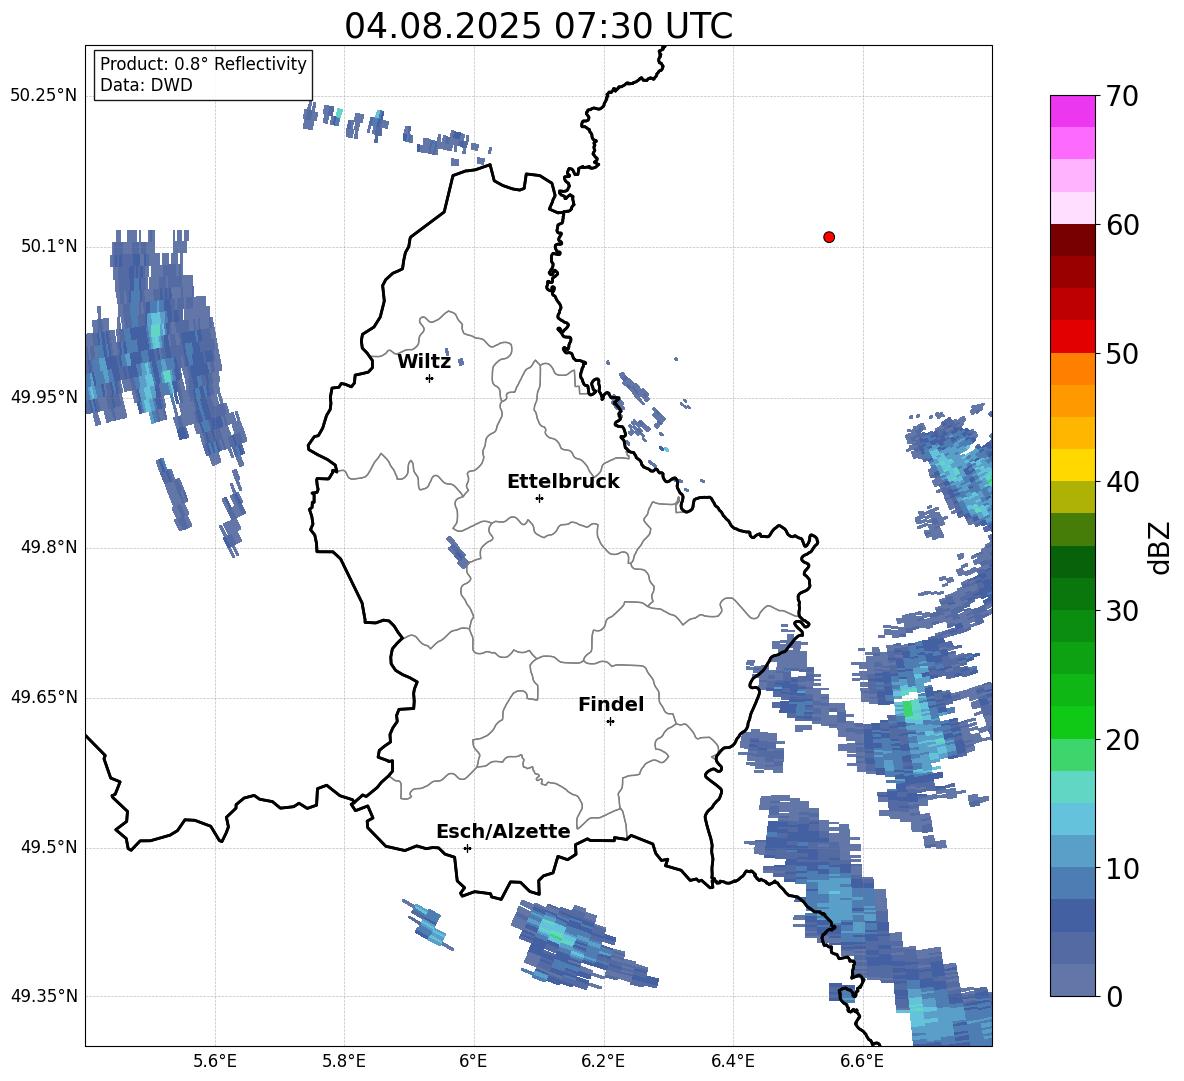Click the 50 value on colorbar
The image size is (1184, 1081).
(1122, 354)
